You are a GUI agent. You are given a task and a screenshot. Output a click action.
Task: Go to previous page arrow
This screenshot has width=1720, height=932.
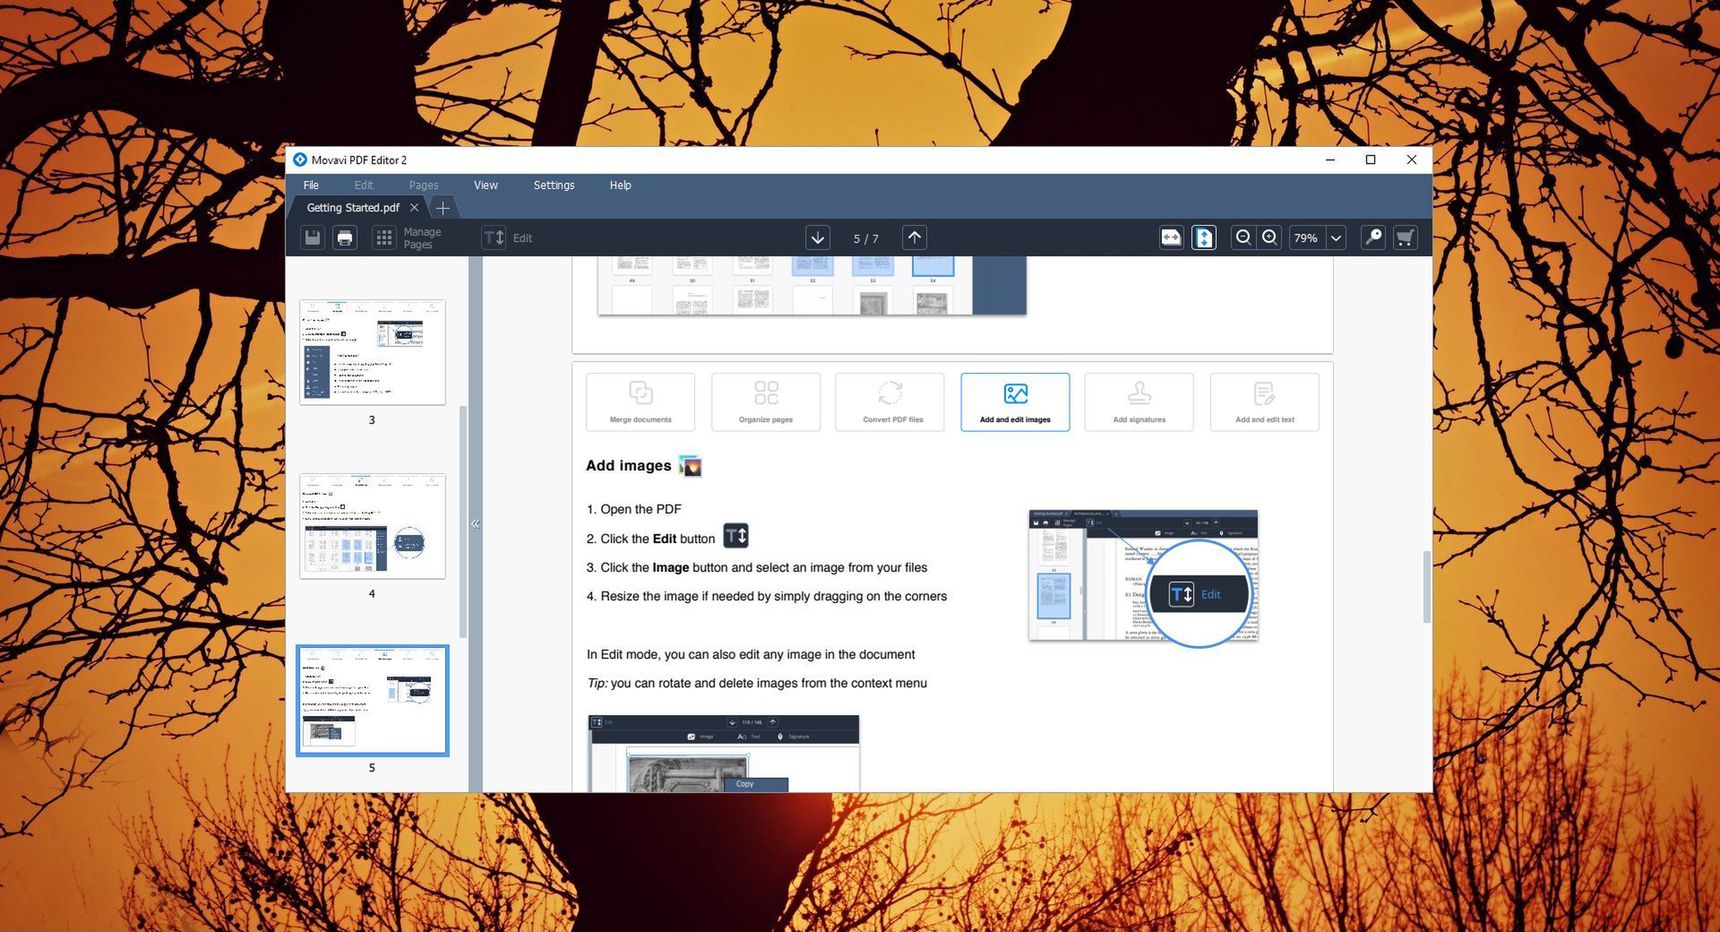914,238
